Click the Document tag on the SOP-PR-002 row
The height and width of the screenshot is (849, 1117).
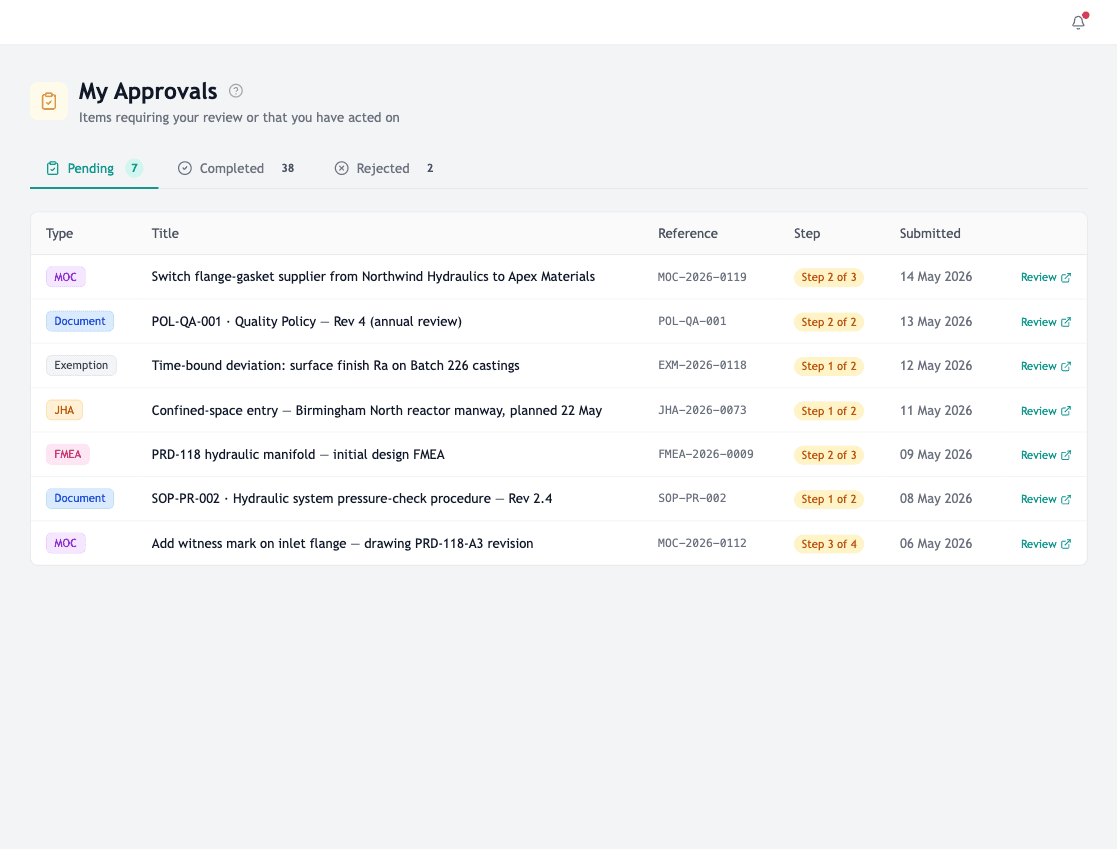[80, 499]
